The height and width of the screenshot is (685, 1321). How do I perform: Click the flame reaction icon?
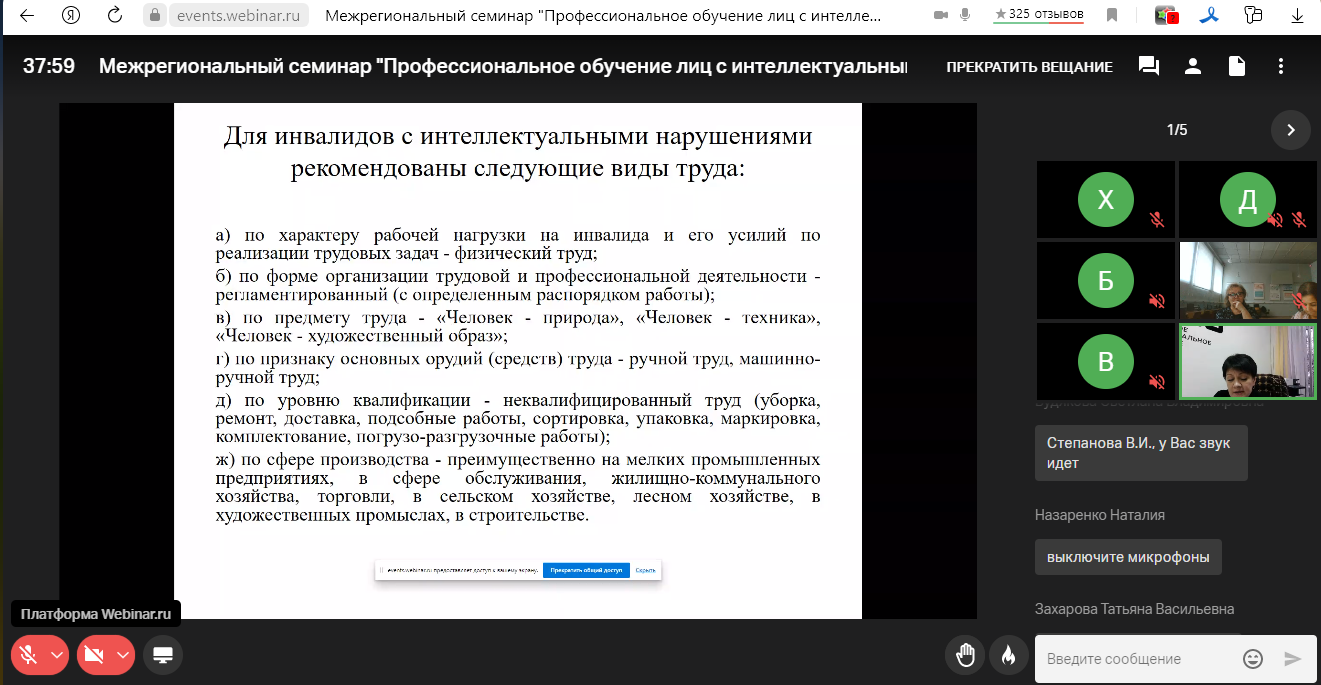(1008, 655)
